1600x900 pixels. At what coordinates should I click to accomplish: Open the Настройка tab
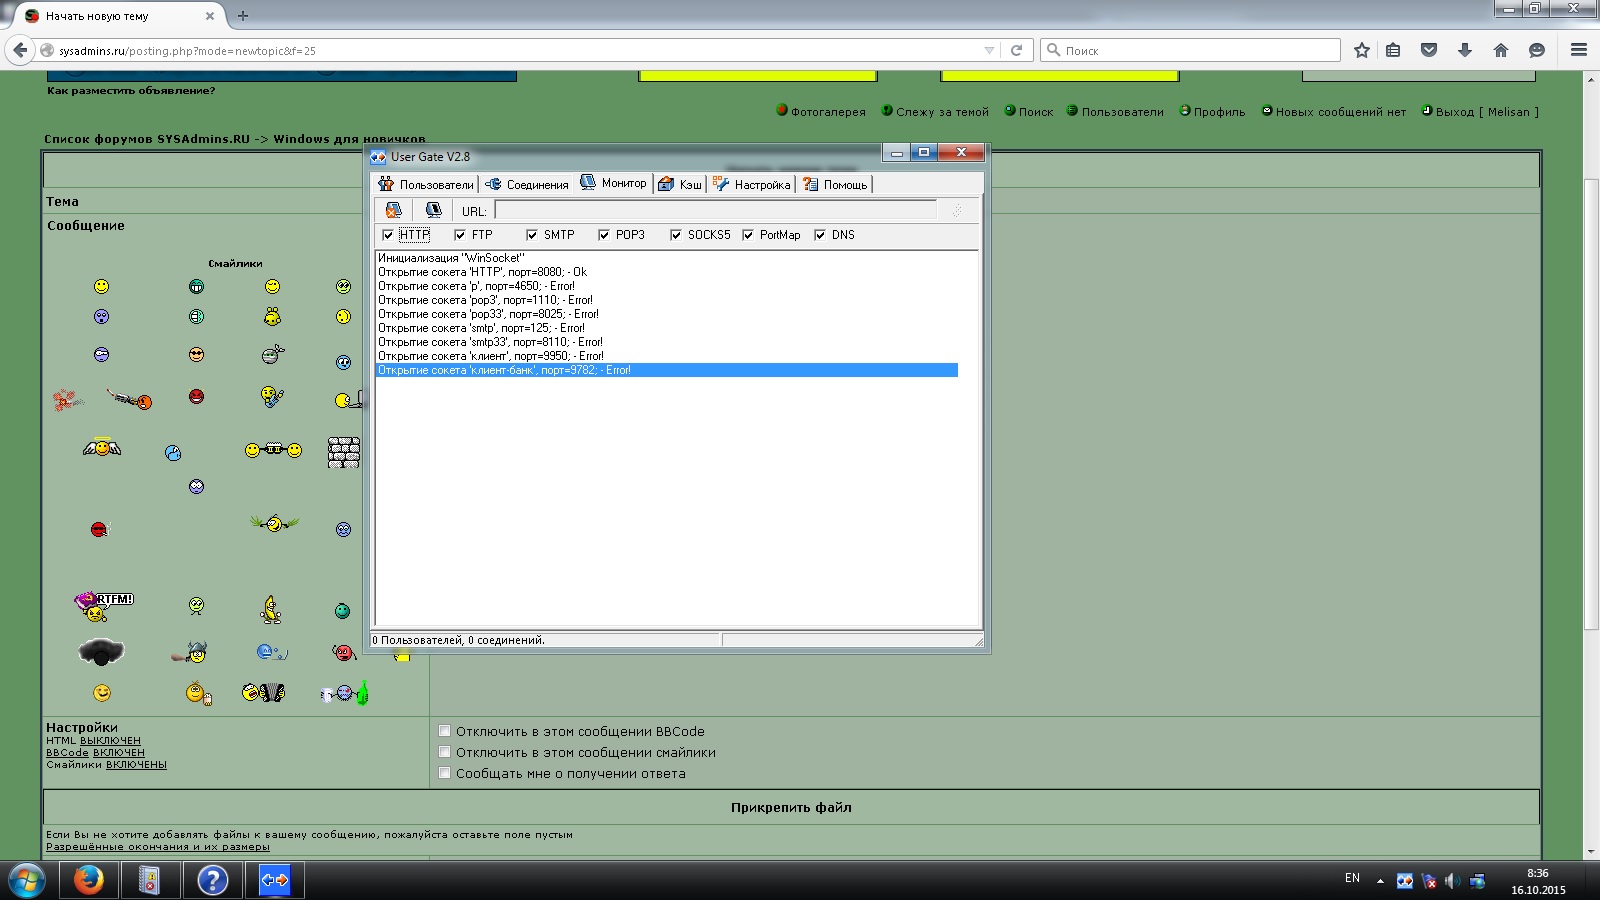tap(752, 184)
